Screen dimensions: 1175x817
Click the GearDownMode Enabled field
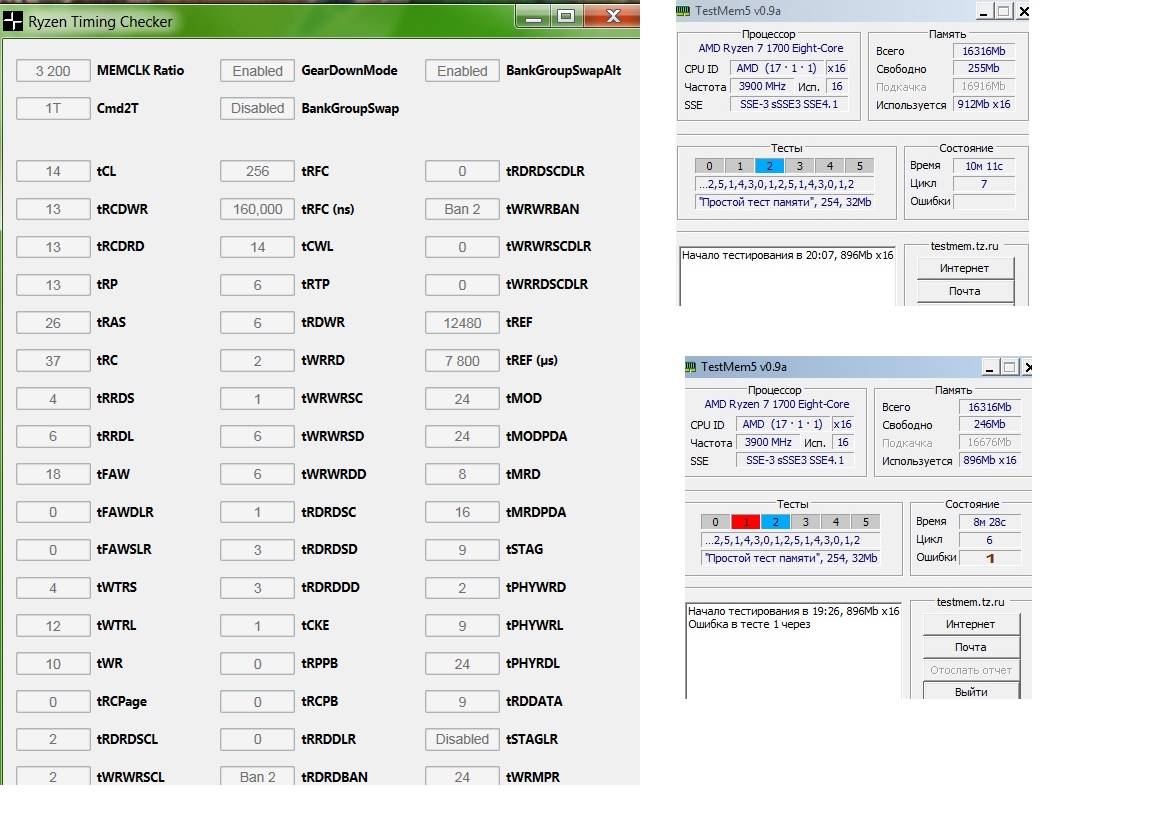(257, 70)
